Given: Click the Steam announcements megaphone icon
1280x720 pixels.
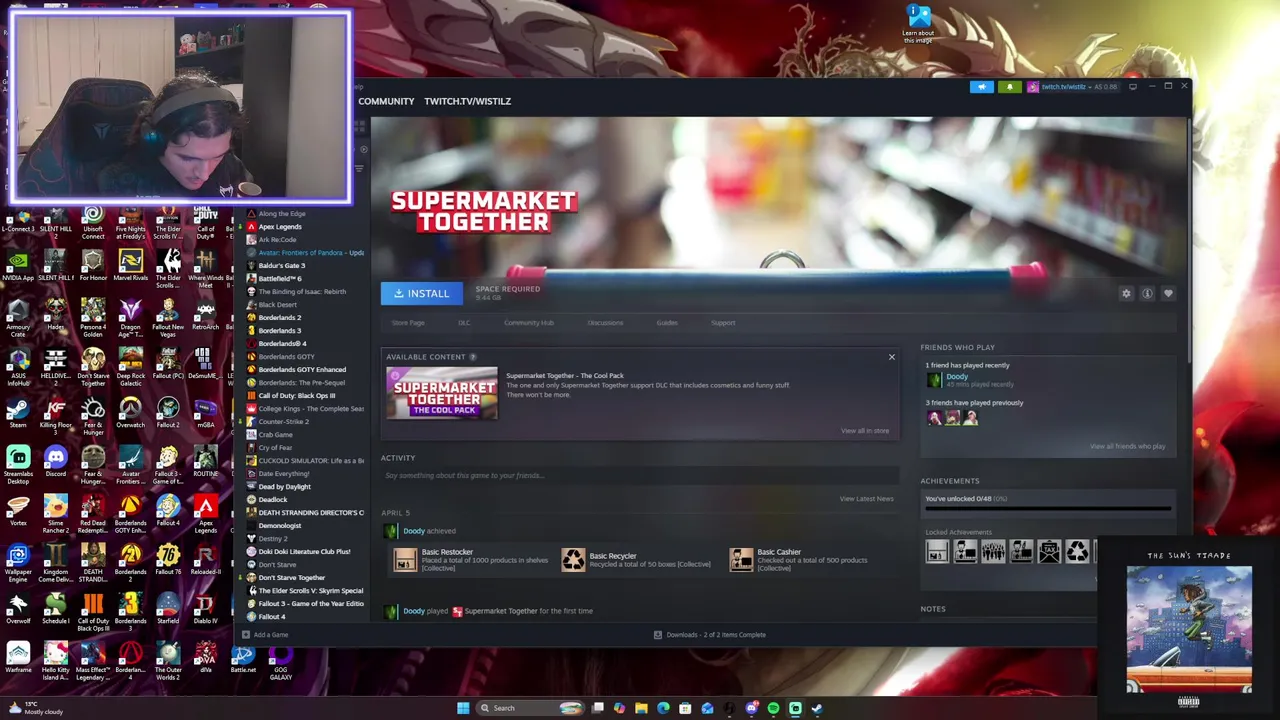Looking at the screenshot, I should tap(982, 87).
